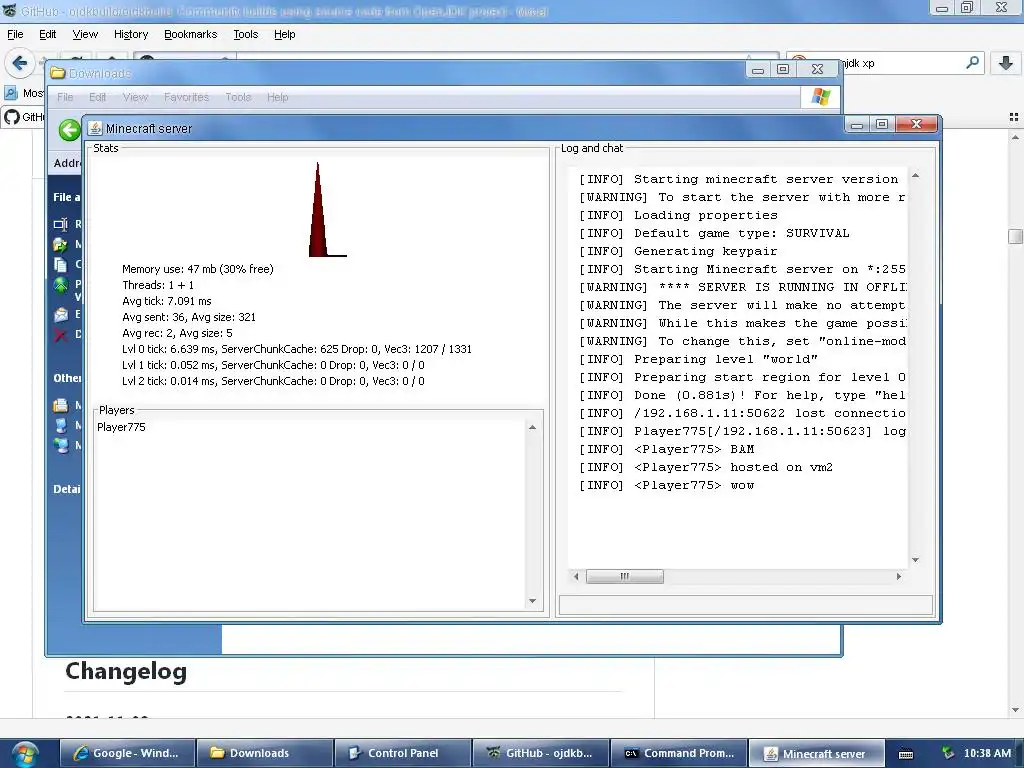Click the Most Visited bookmark icon
This screenshot has width=1024, height=768.
pyautogui.click(x=11, y=93)
